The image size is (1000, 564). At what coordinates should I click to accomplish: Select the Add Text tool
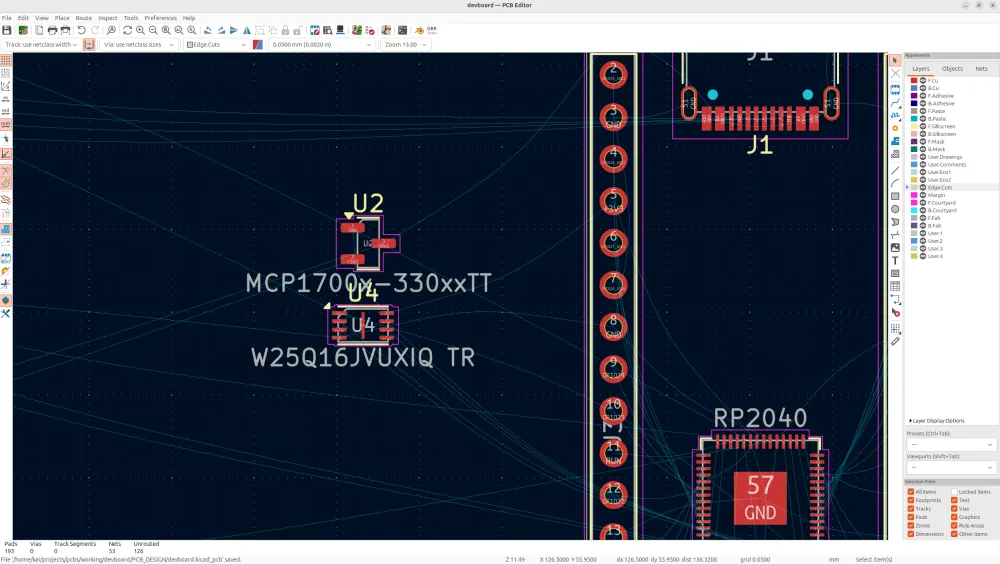point(895,260)
